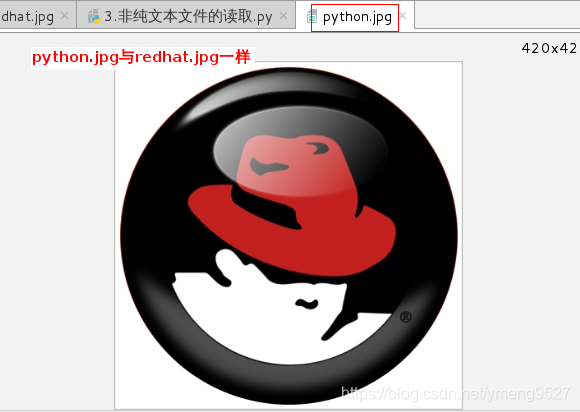The height and width of the screenshot is (412, 580).
Task: Close the 3.非纯文本文件的读取.py tab
Action: (283, 16)
